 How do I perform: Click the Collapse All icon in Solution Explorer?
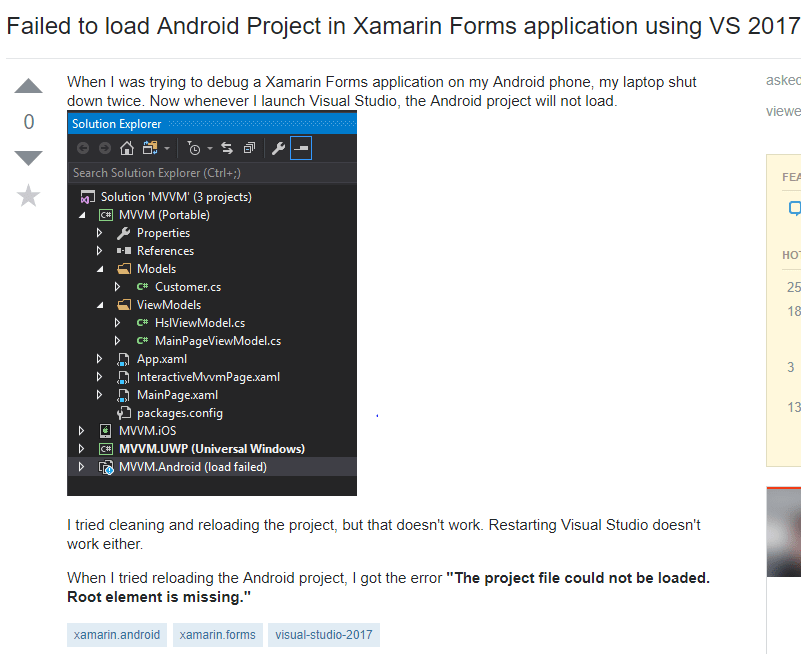(249, 148)
